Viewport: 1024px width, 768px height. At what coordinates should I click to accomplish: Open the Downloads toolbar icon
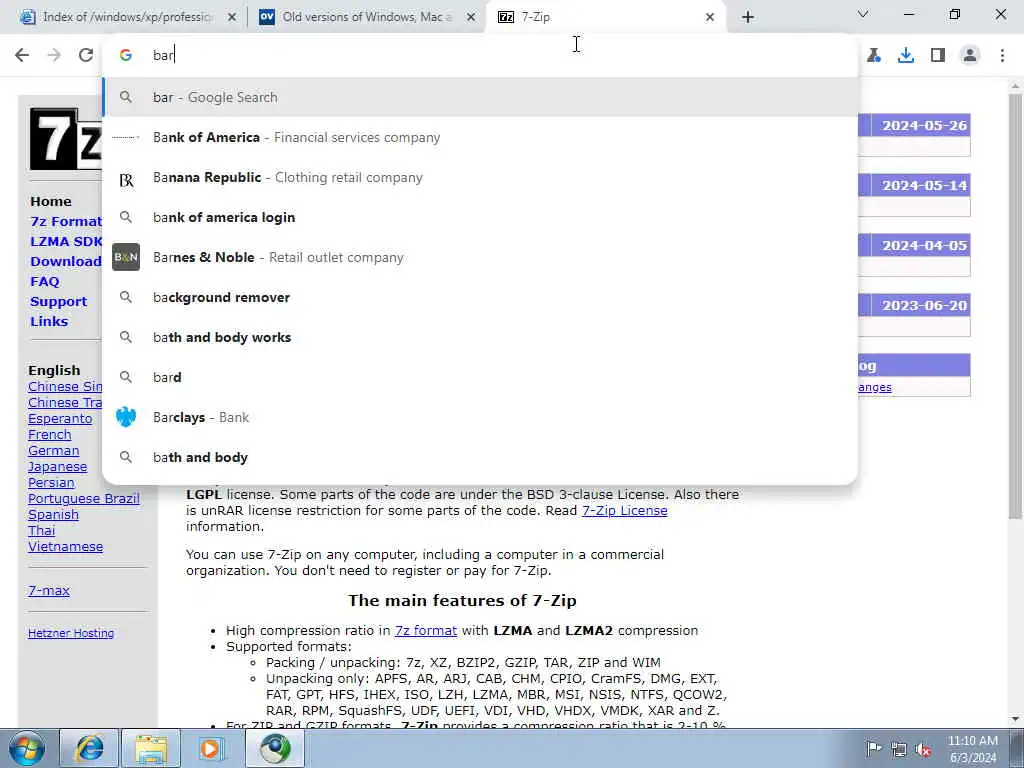pyautogui.click(x=906, y=55)
